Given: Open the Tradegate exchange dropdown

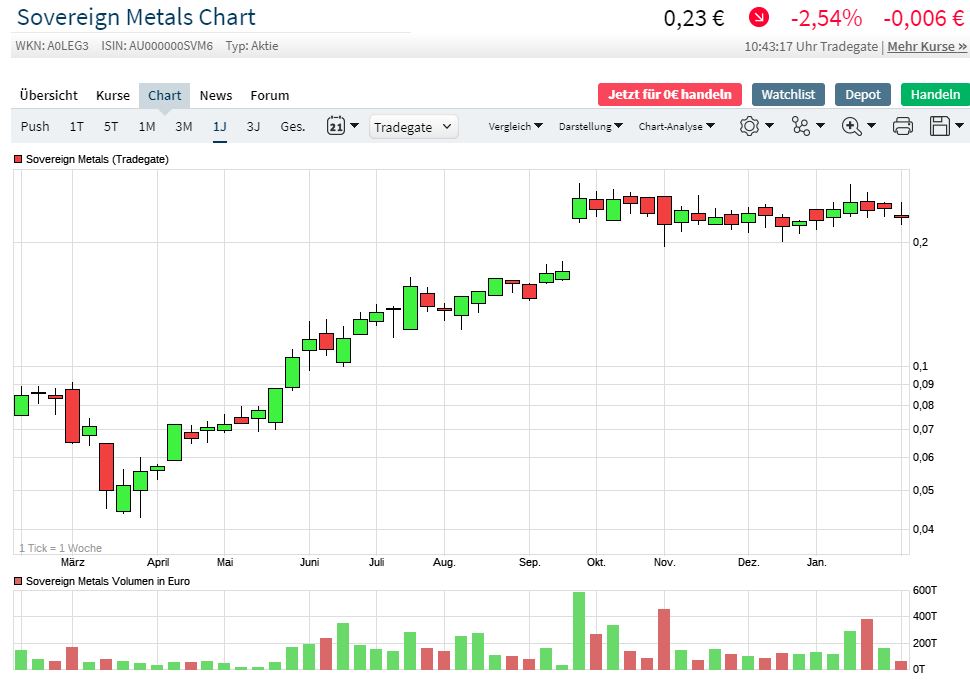Looking at the screenshot, I should [414, 126].
